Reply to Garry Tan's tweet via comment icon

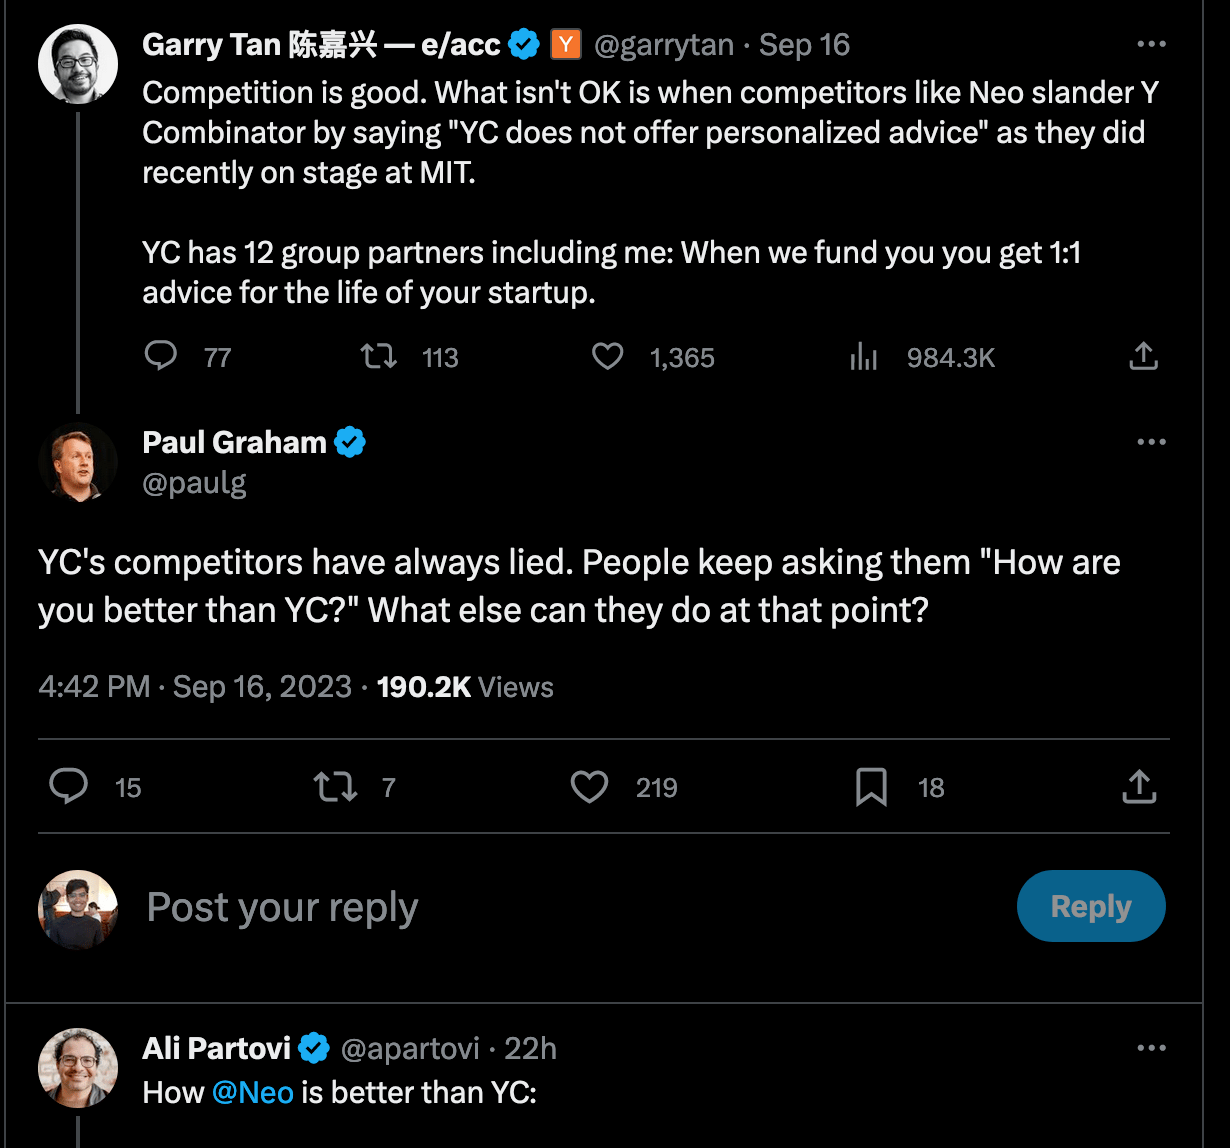161,357
